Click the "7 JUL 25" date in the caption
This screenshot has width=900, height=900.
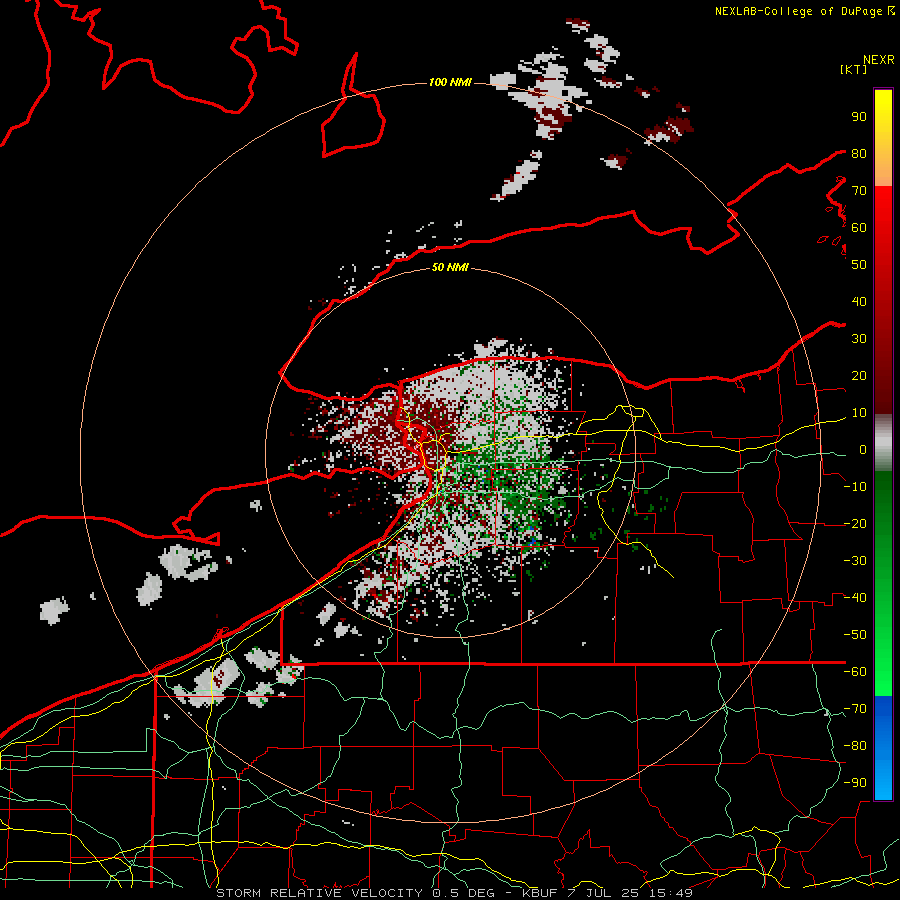[605, 893]
